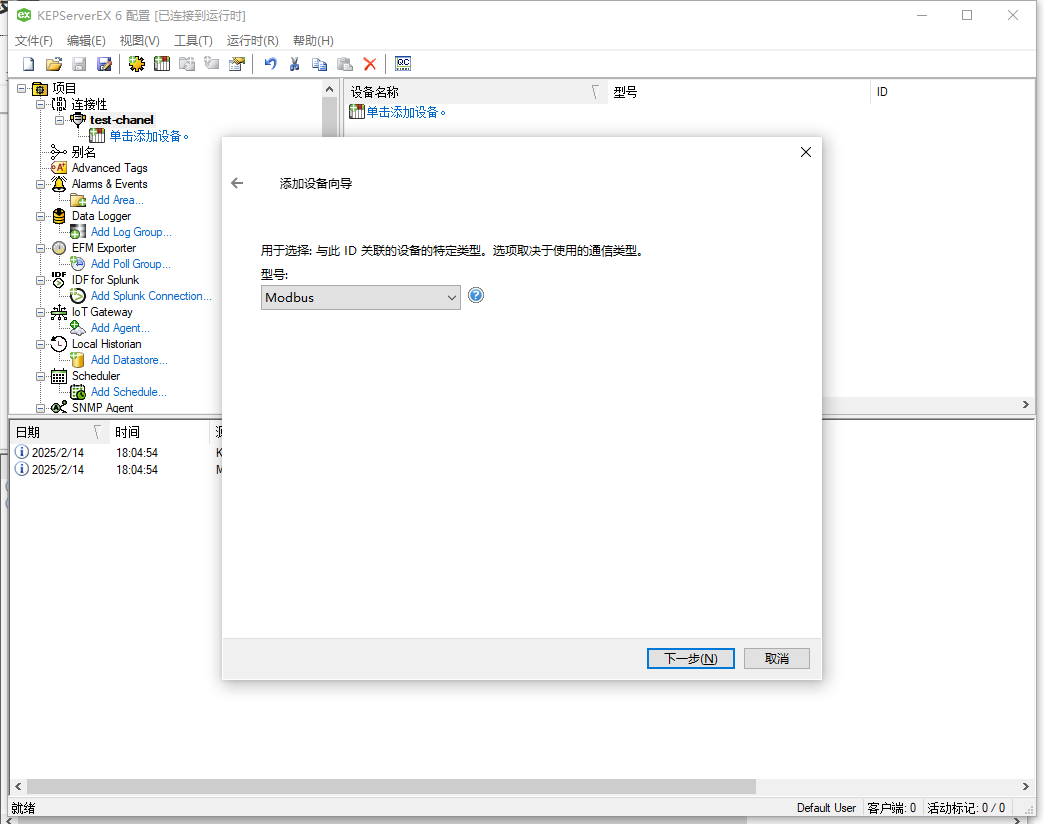
Task: Open the 运行时(R) menu
Action: (x=252, y=41)
